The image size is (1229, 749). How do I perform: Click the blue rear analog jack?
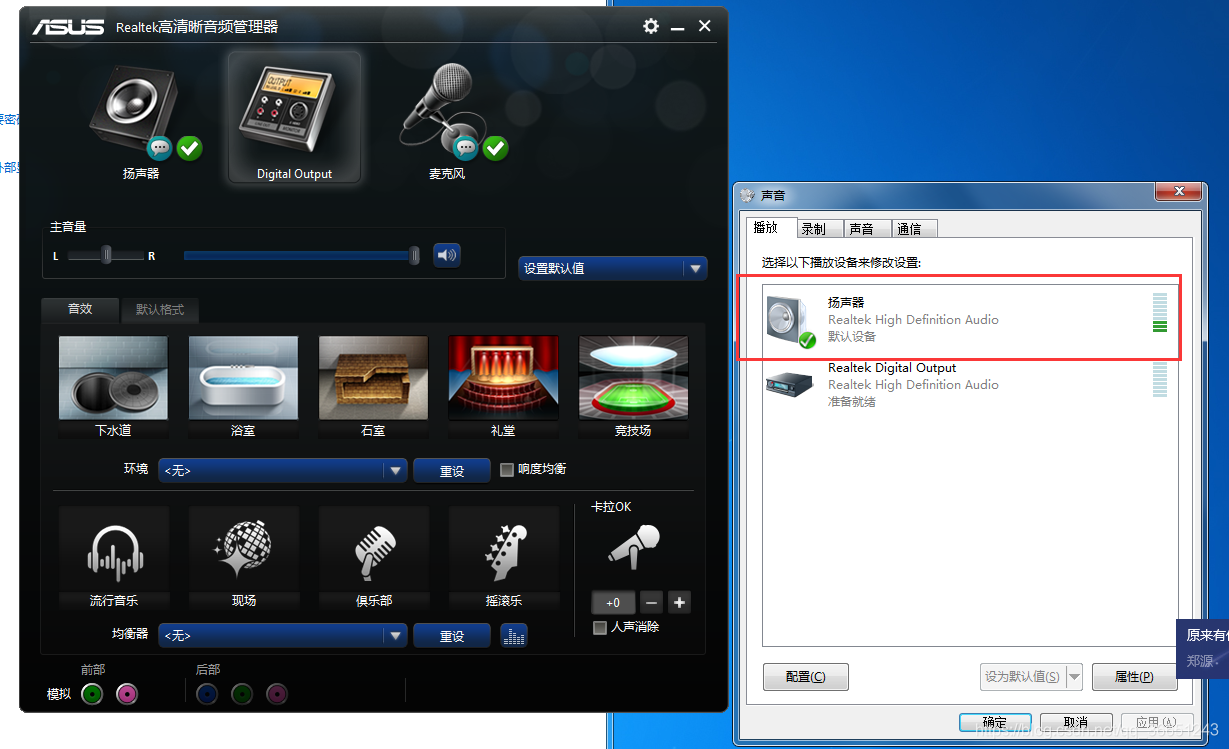point(207,694)
